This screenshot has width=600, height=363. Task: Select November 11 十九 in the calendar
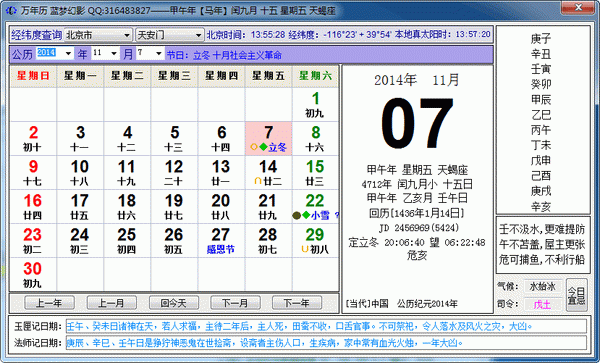click(127, 173)
